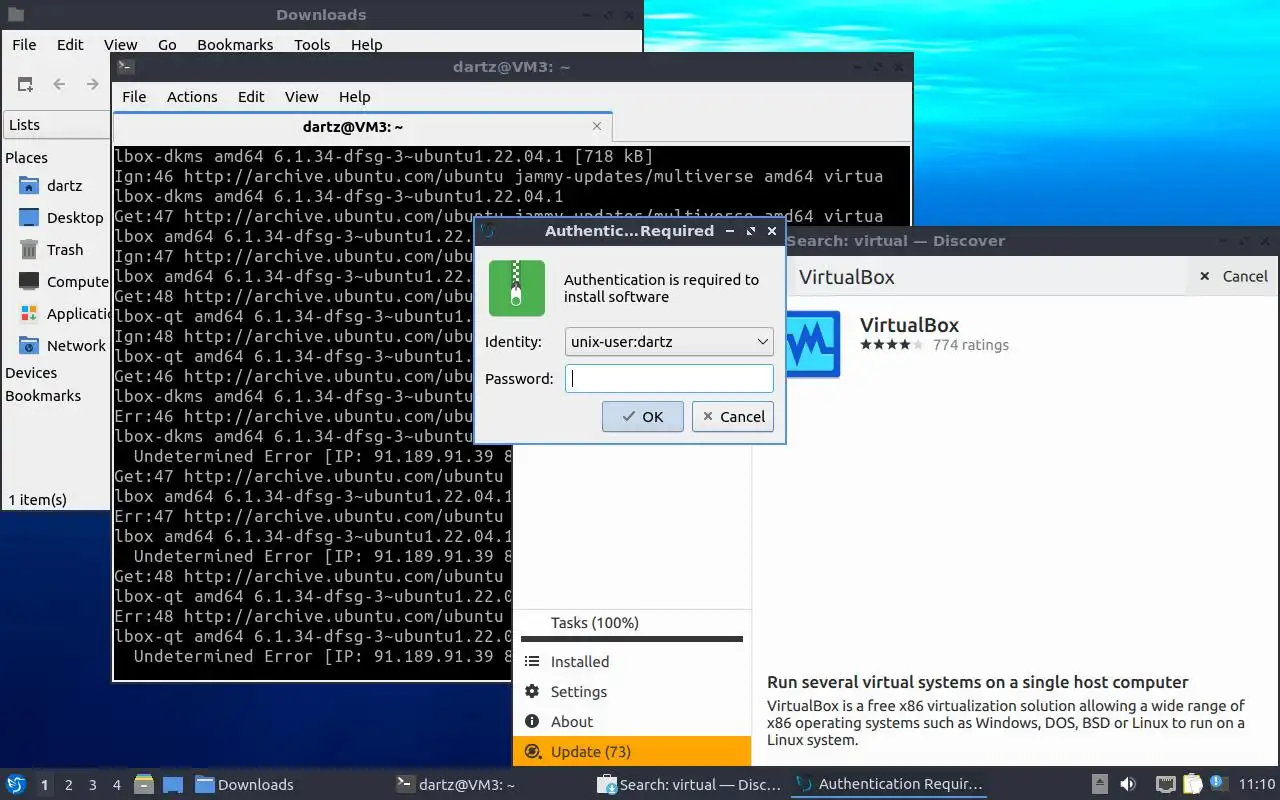Close the dartz@VM3 terminal tab
The image size is (1280, 800).
tap(597, 126)
